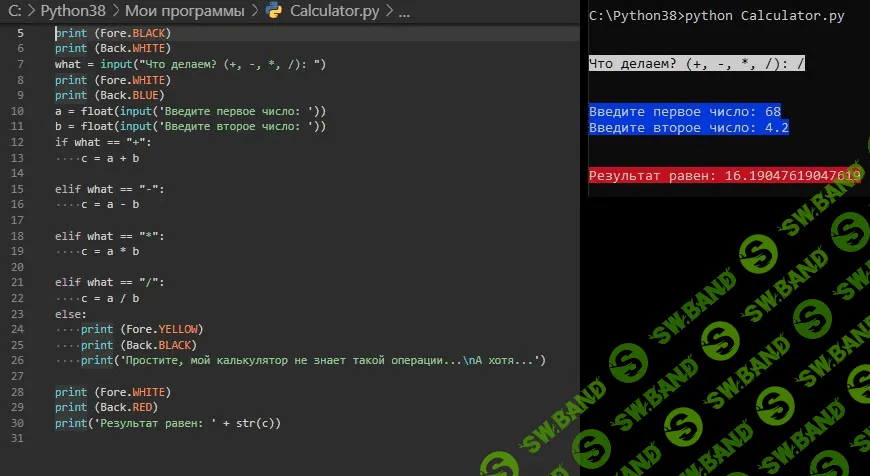Click the print(Back.RED) line
Image resolution: width=870 pixels, height=476 pixels.
[106, 407]
